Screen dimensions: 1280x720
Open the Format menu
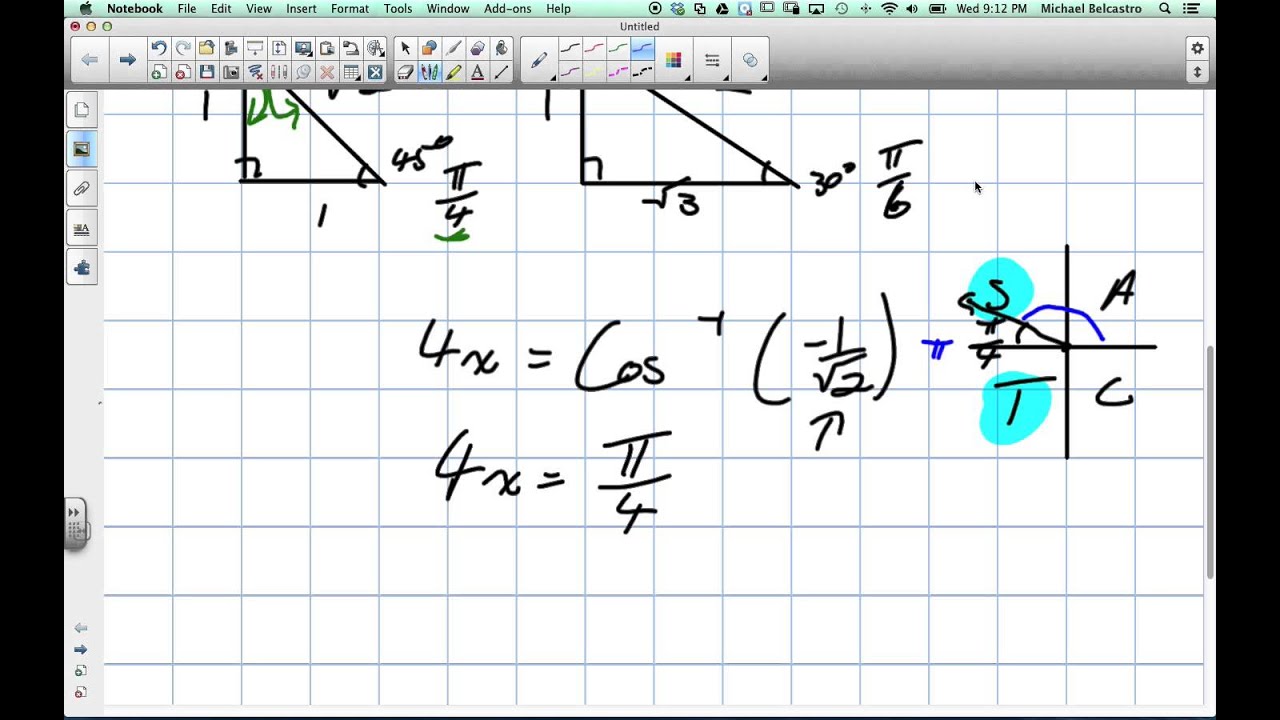tap(350, 9)
